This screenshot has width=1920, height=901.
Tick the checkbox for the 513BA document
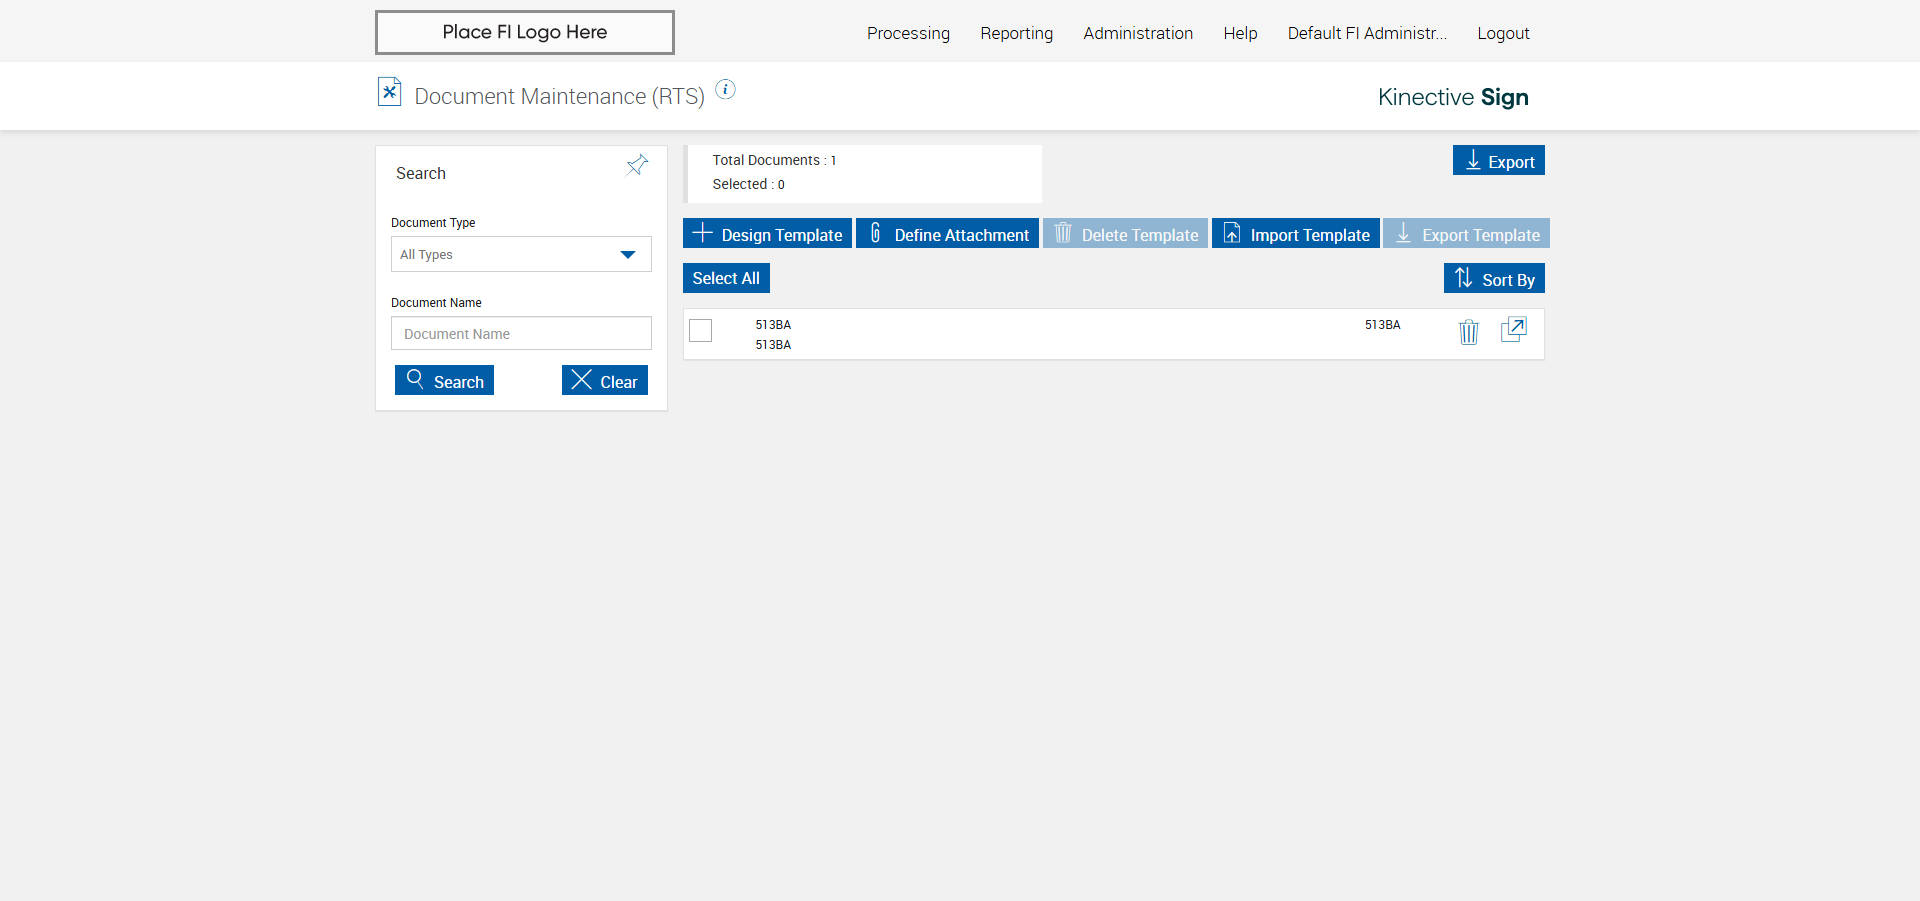[701, 330]
